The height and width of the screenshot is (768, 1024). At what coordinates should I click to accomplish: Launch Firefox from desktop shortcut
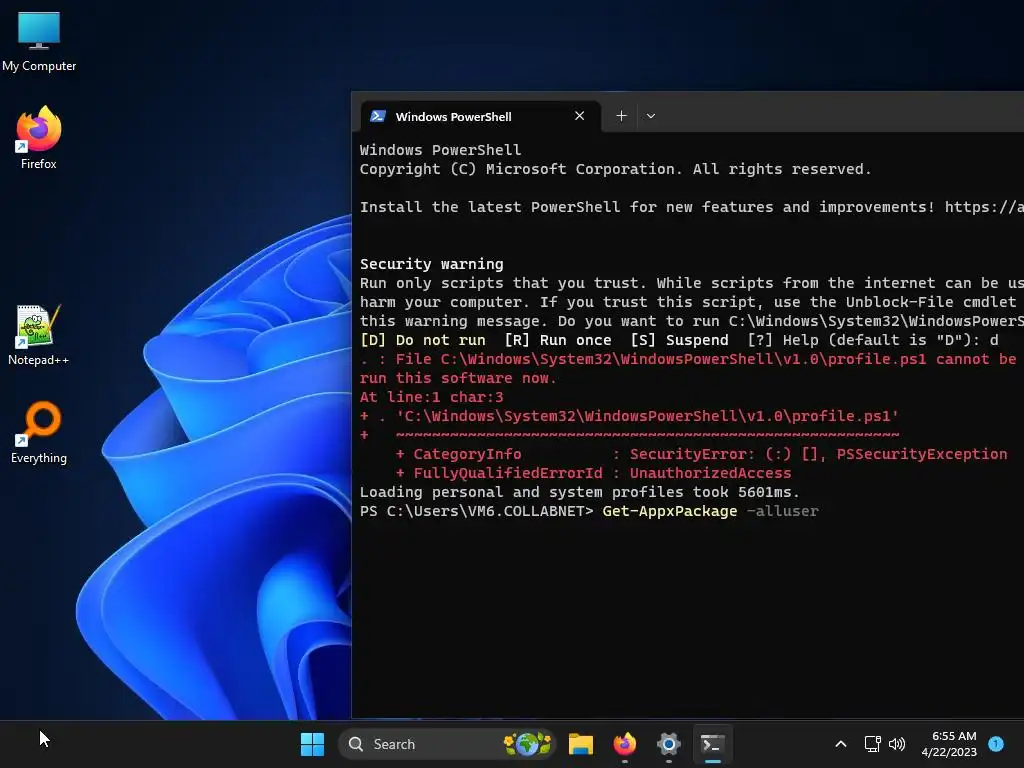click(x=39, y=138)
